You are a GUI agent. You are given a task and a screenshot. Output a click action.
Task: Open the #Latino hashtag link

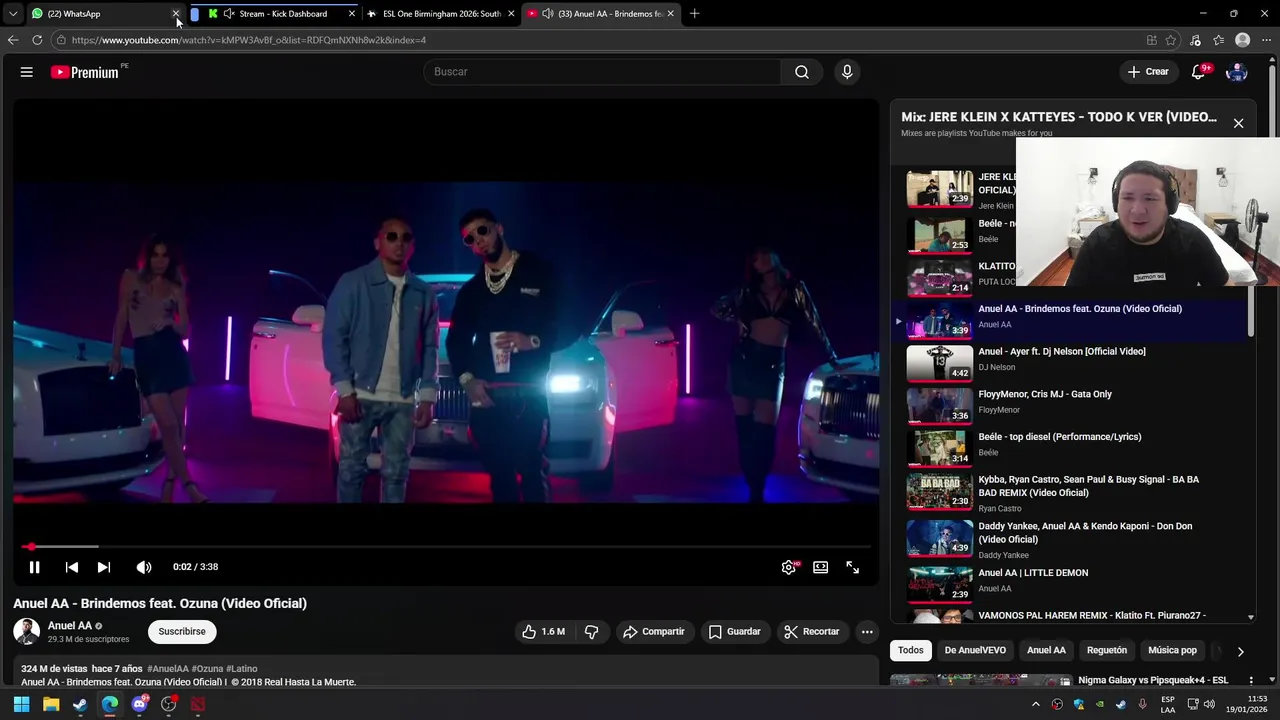(242, 668)
